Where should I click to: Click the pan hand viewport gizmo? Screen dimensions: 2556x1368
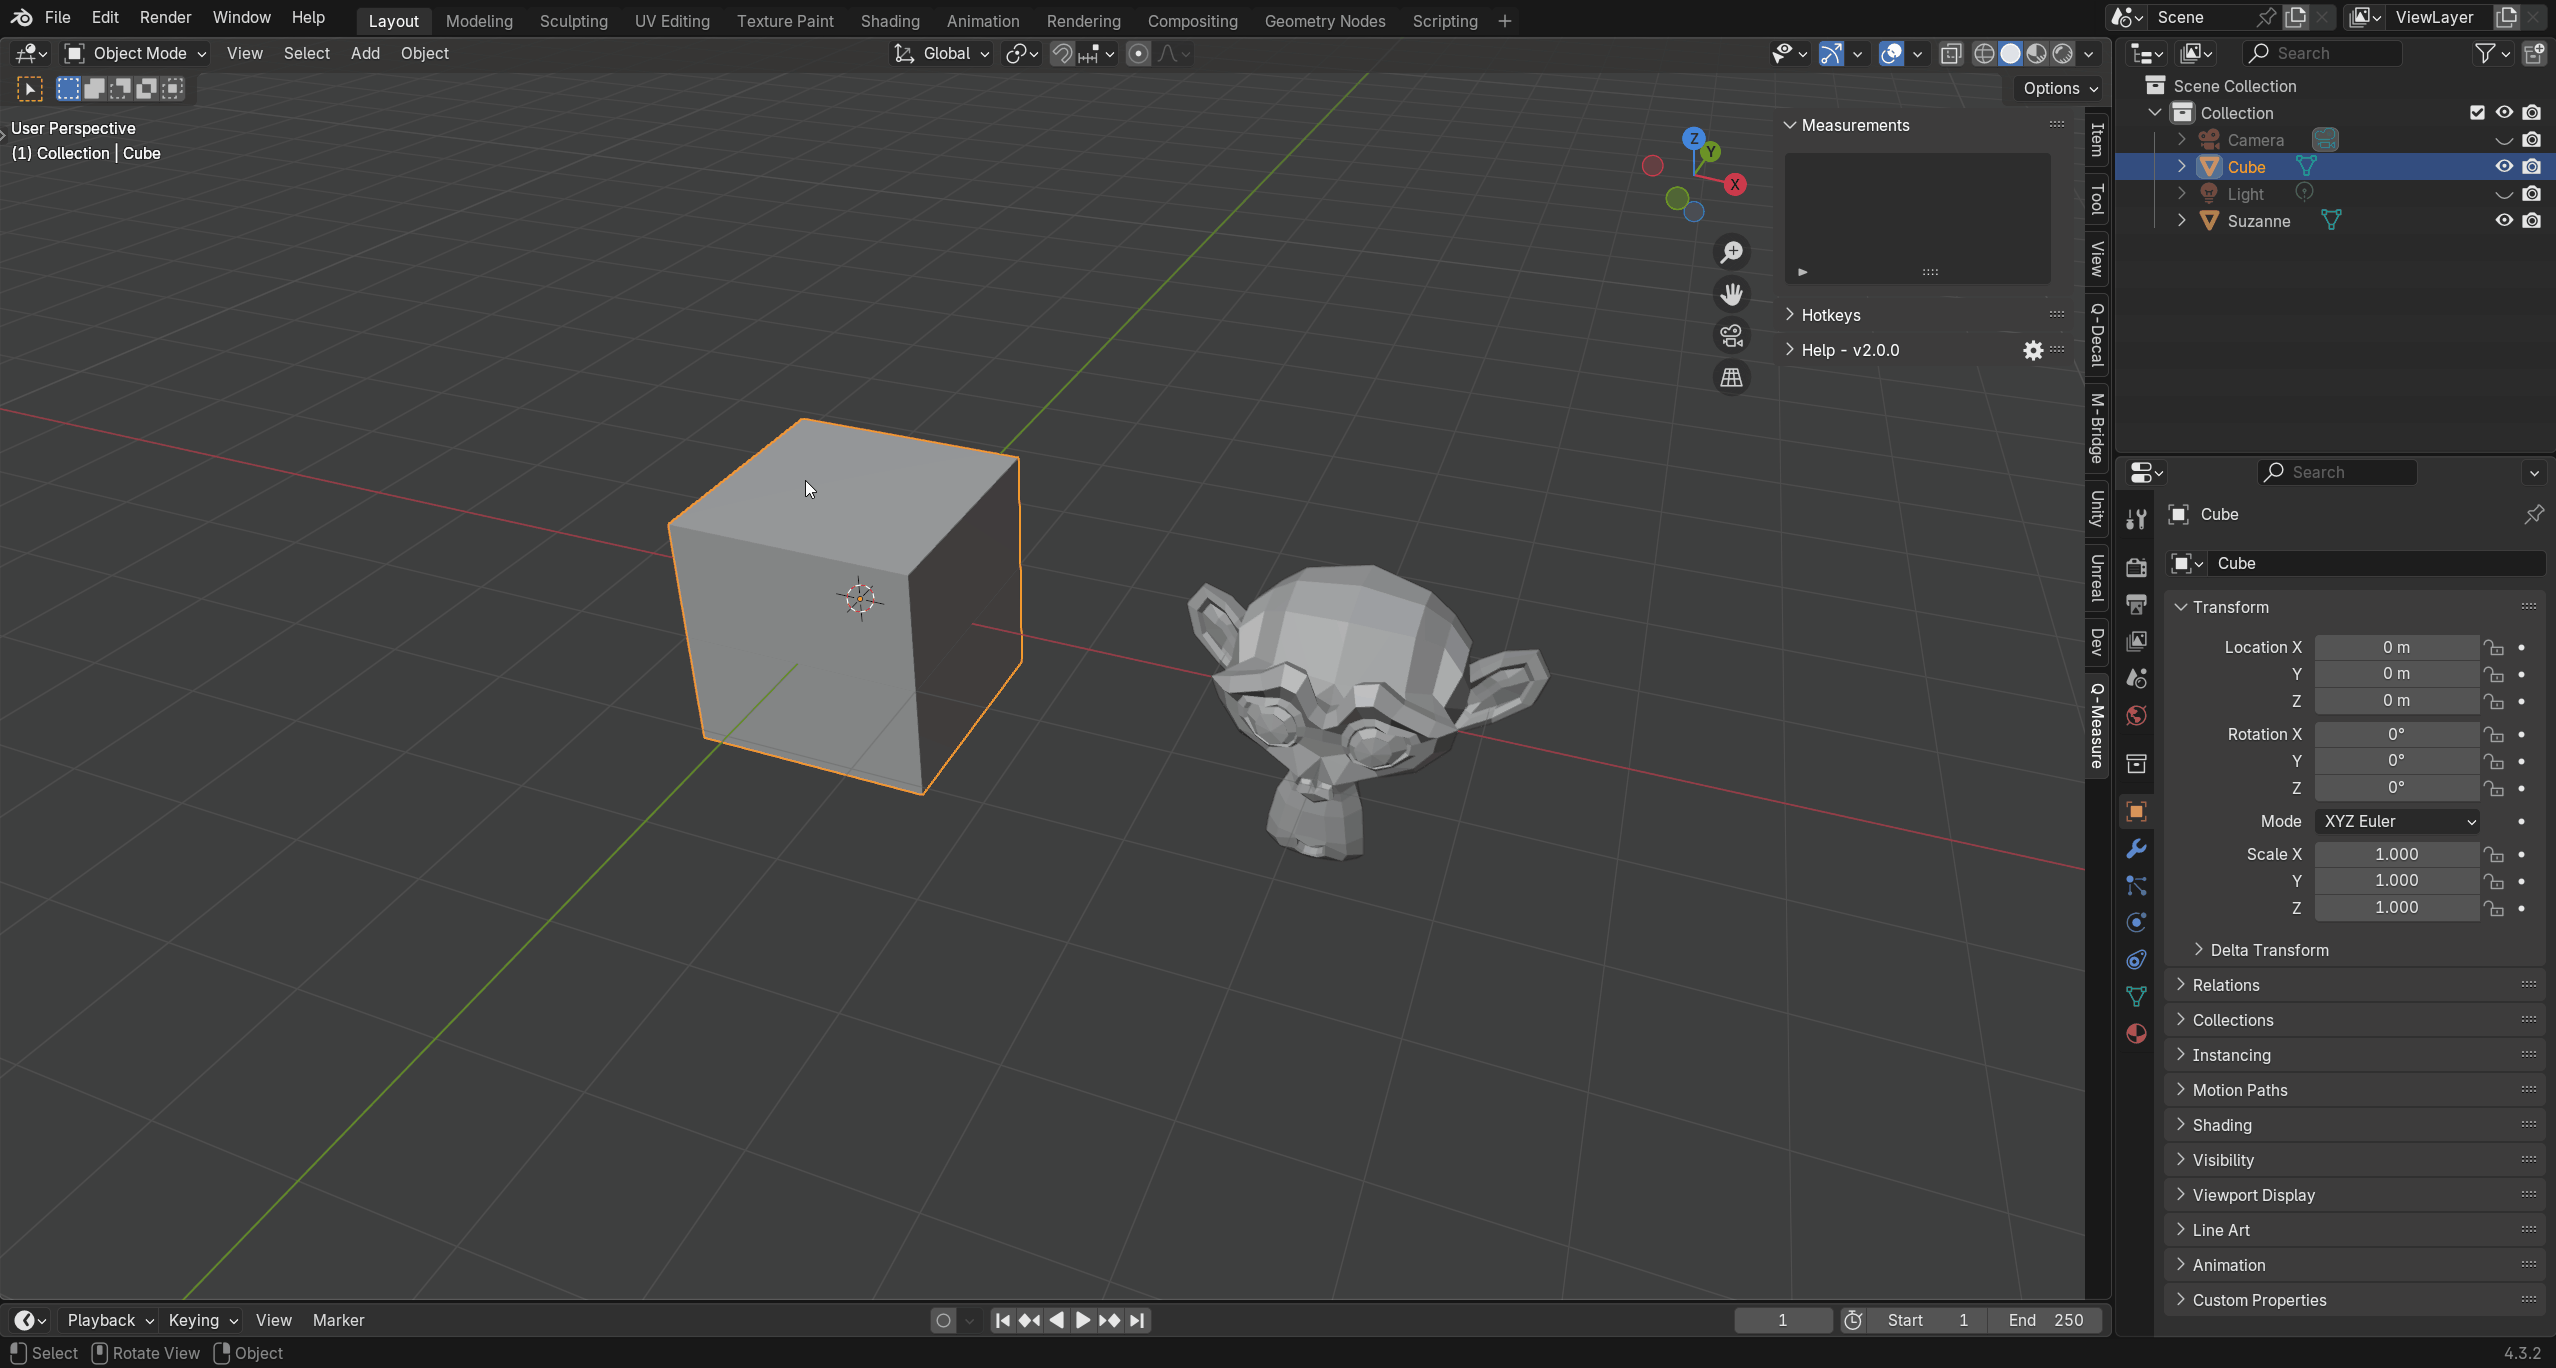click(x=1731, y=294)
